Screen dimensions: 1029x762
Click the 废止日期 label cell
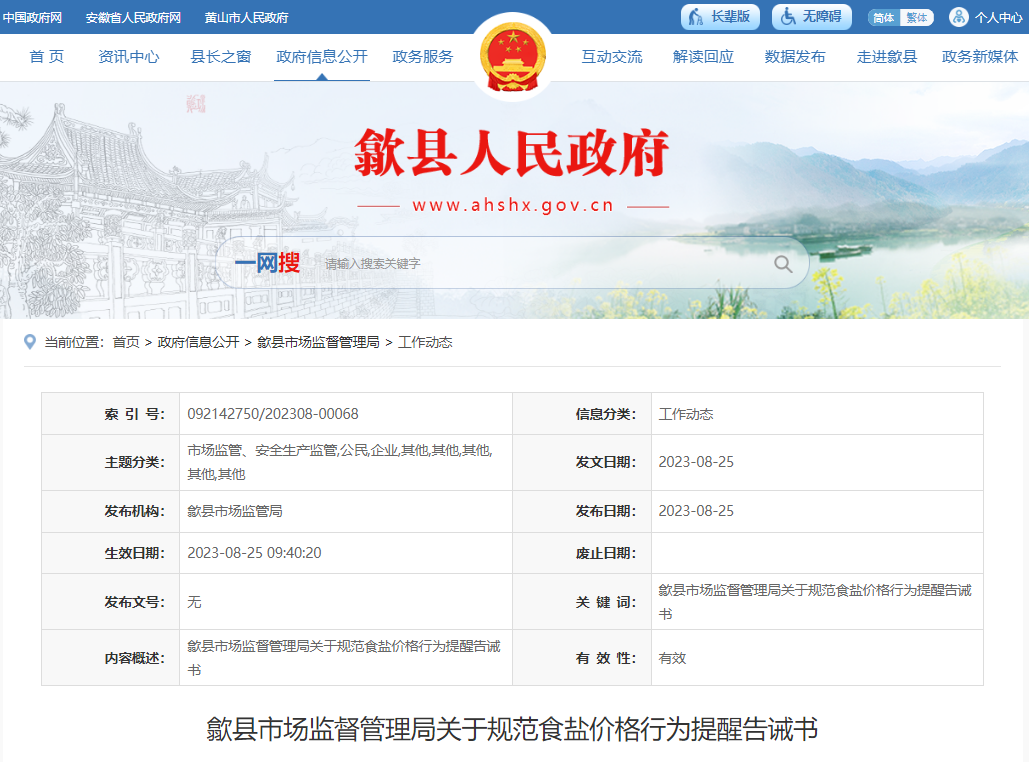pos(582,553)
